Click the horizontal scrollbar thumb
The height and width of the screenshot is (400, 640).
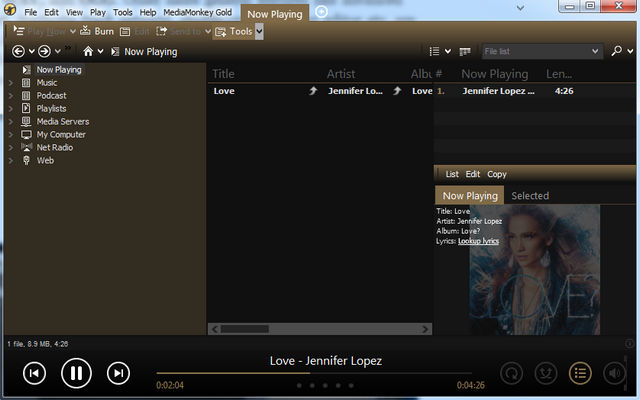pyautogui.click(x=245, y=329)
